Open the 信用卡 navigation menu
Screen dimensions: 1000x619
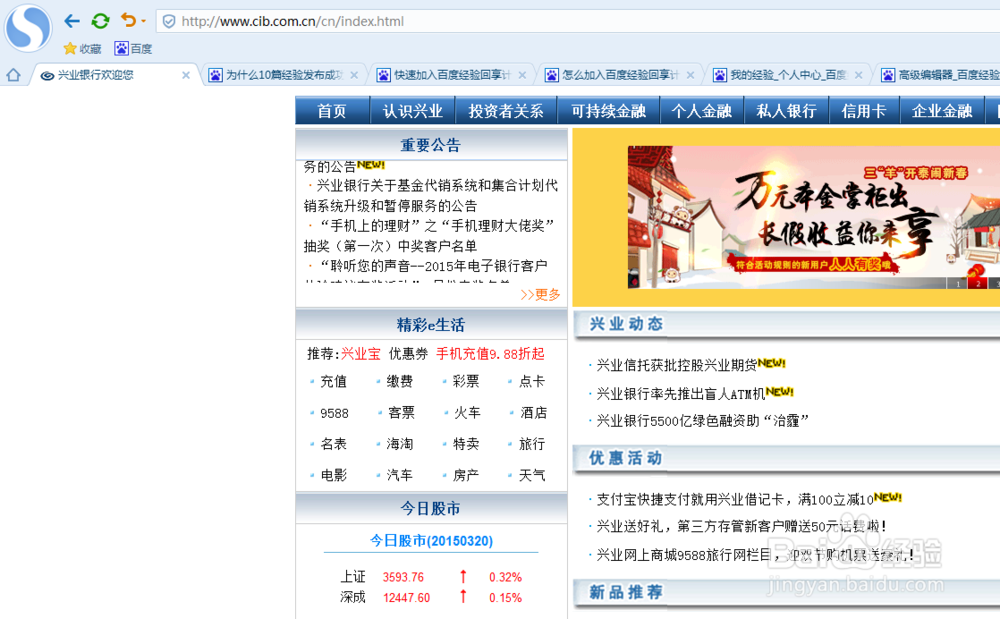point(864,111)
